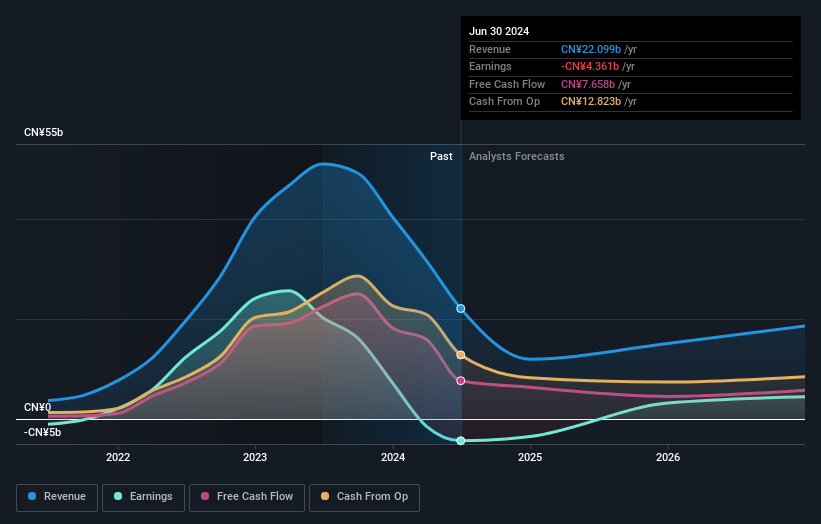The image size is (821, 524).
Task: Toggle the Cash From Op legend button
Action: coord(364,497)
